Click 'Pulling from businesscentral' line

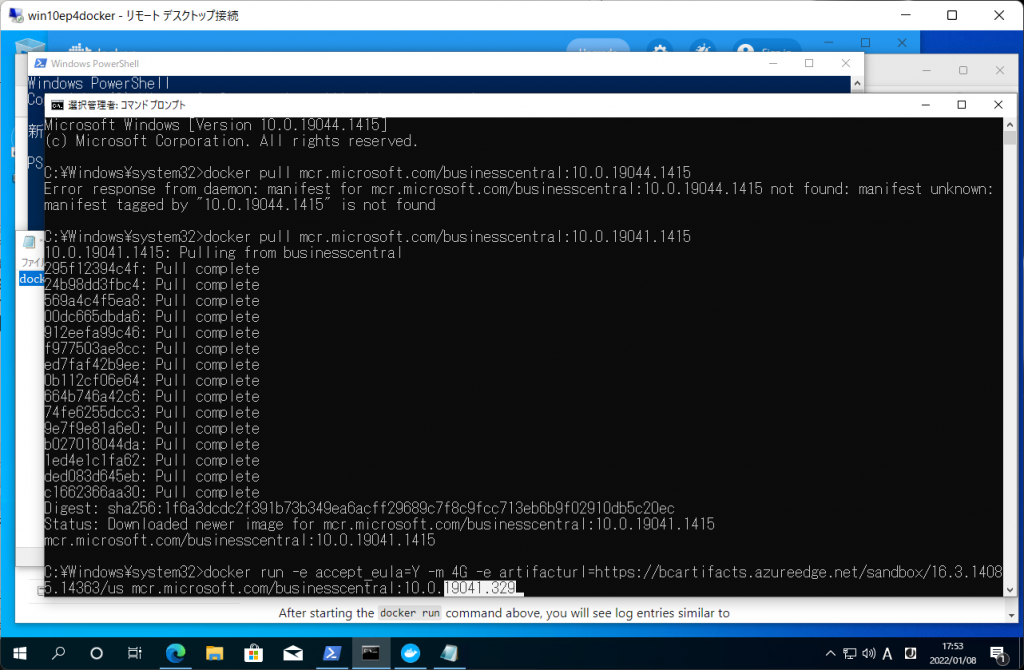point(223,253)
